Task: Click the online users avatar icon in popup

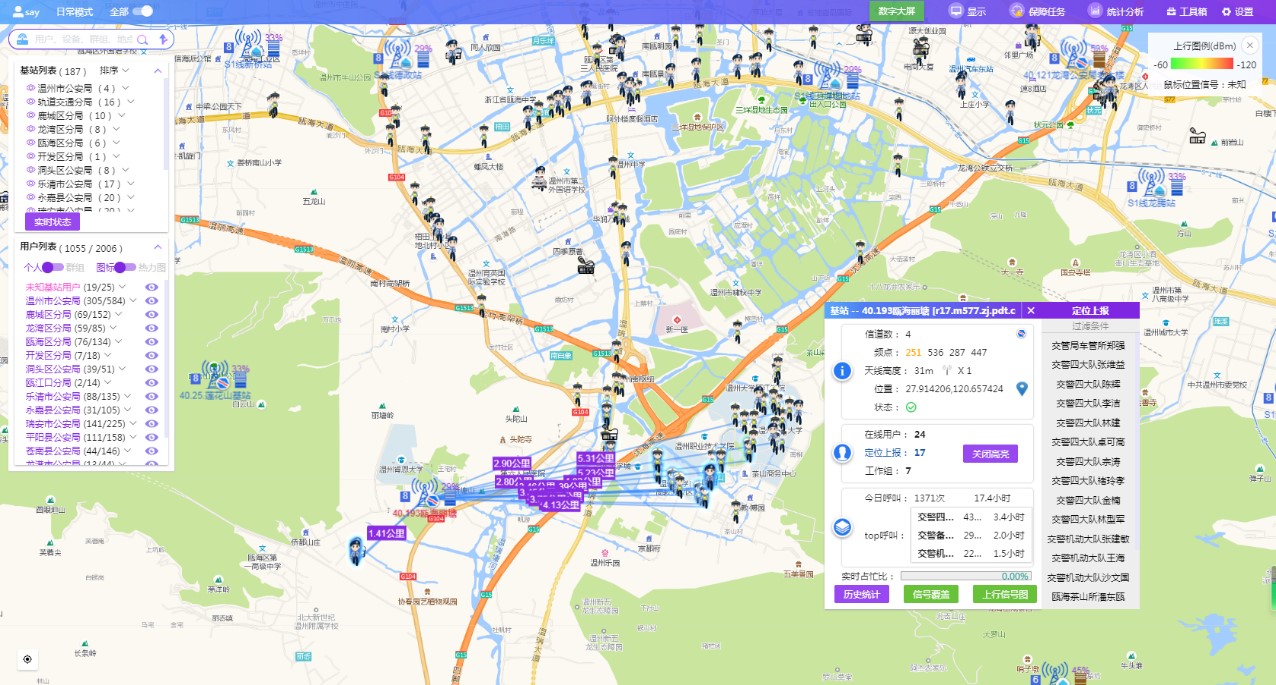Action: tap(842, 453)
